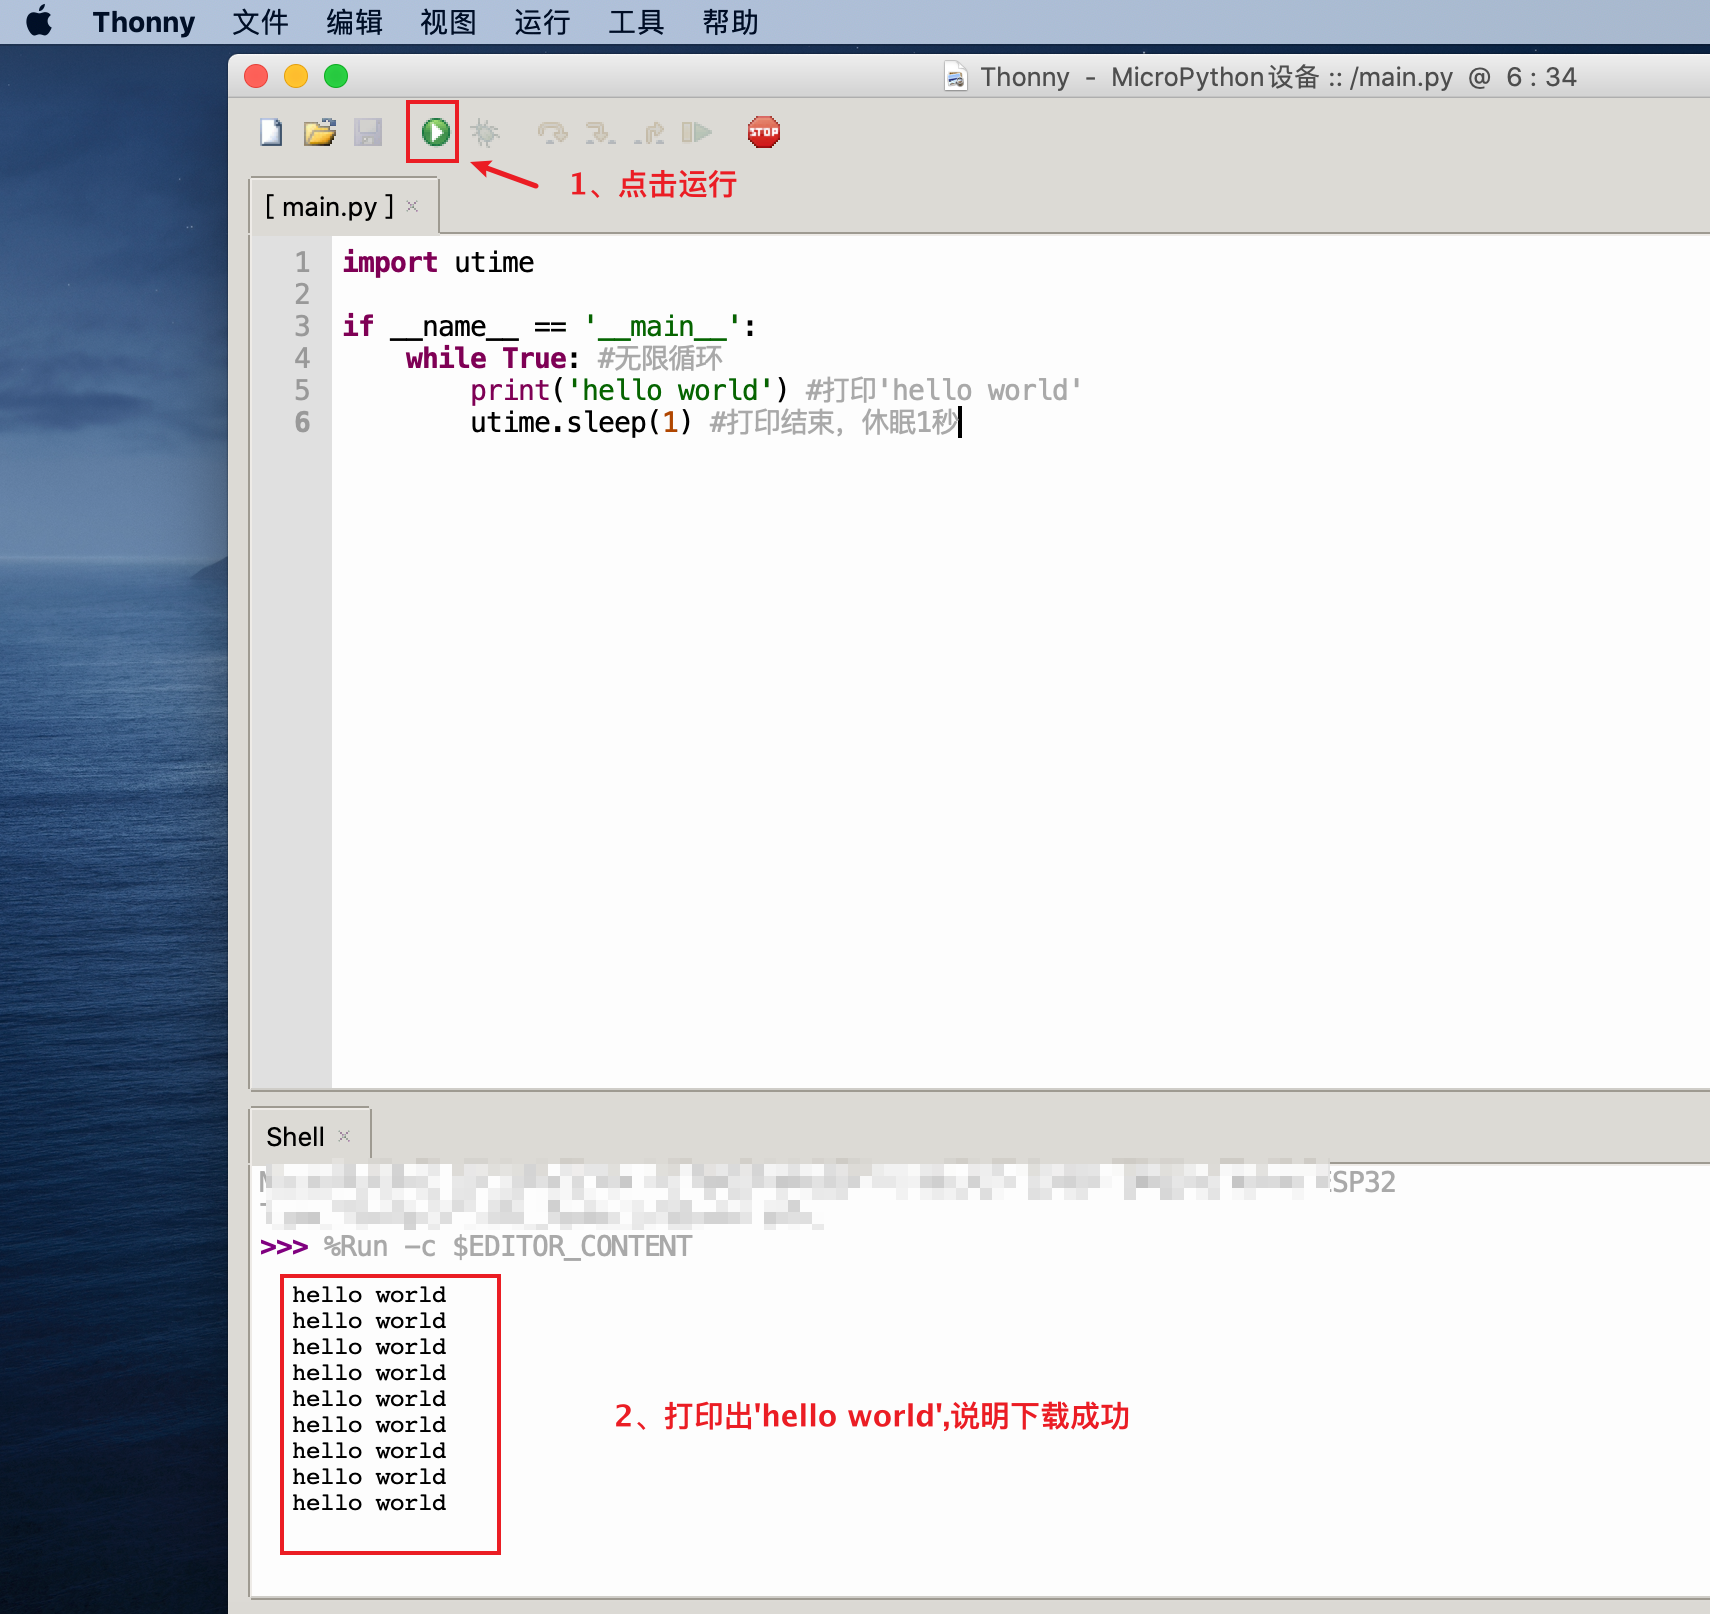1710x1614 pixels.
Task: Minimize the Thonny window with the yellow button
Action: 296,76
